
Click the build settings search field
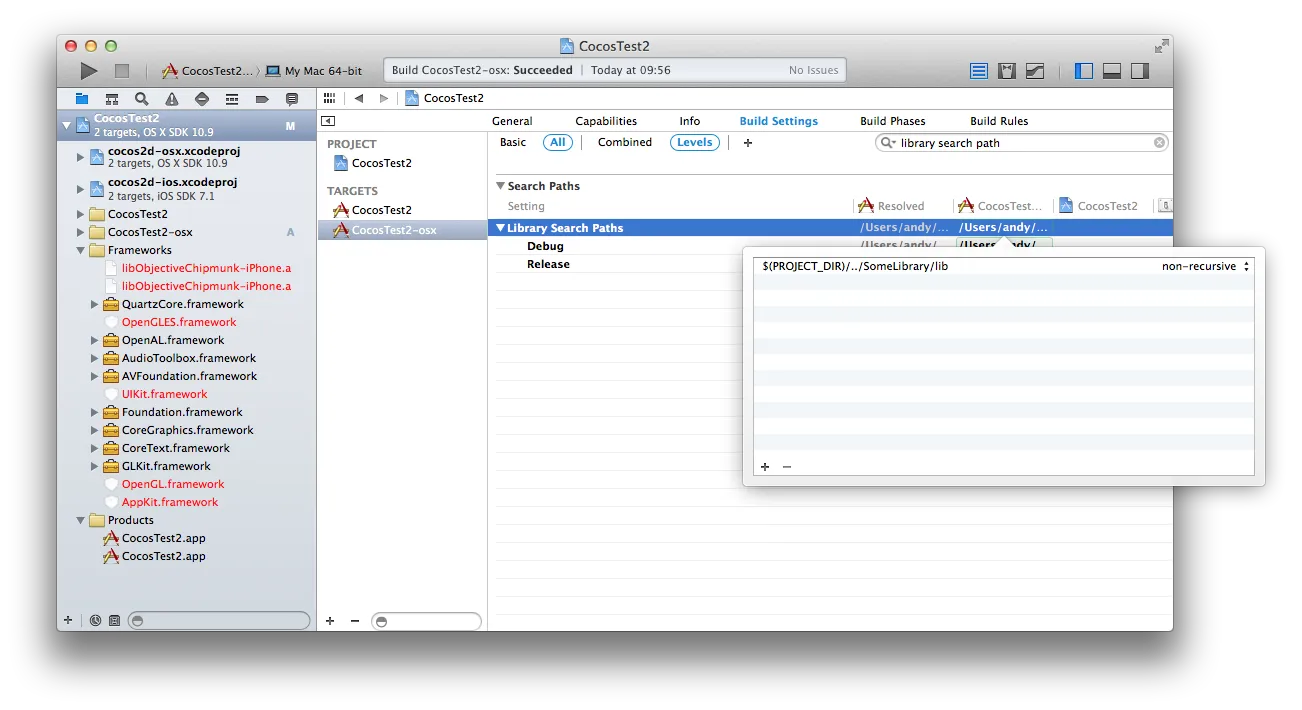tap(1023, 143)
